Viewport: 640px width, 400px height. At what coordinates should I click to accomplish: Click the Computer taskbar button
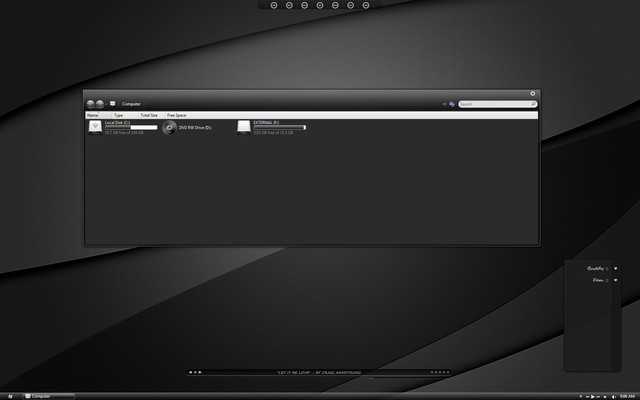[x=49, y=396]
